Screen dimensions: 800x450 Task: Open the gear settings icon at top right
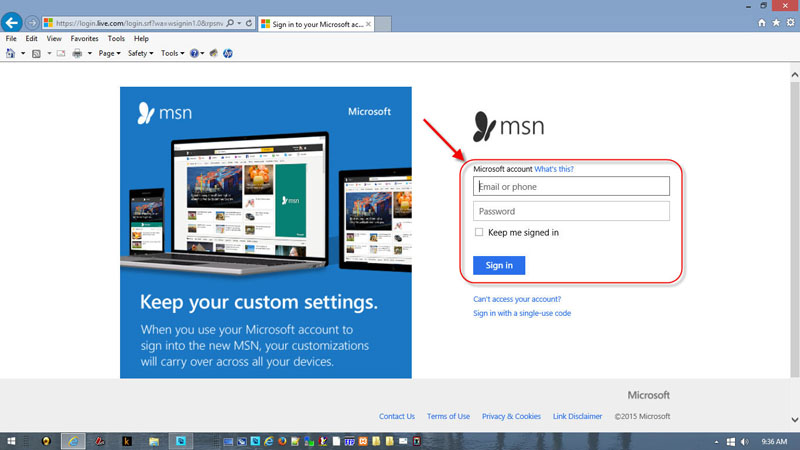point(790,22)
